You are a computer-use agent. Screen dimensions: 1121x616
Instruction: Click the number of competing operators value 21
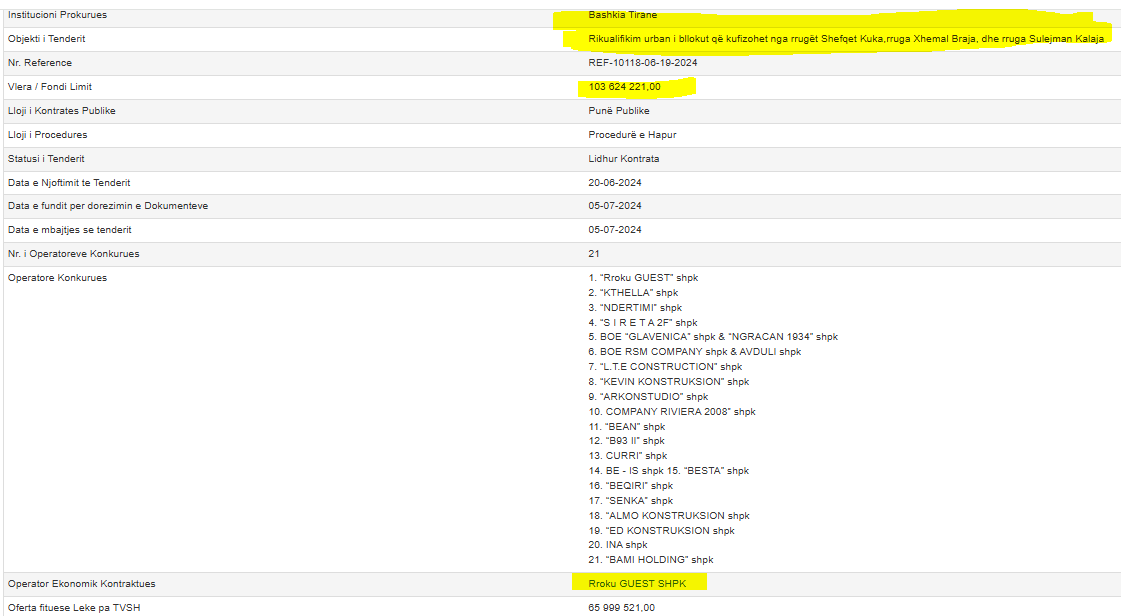tap(594, 254)
